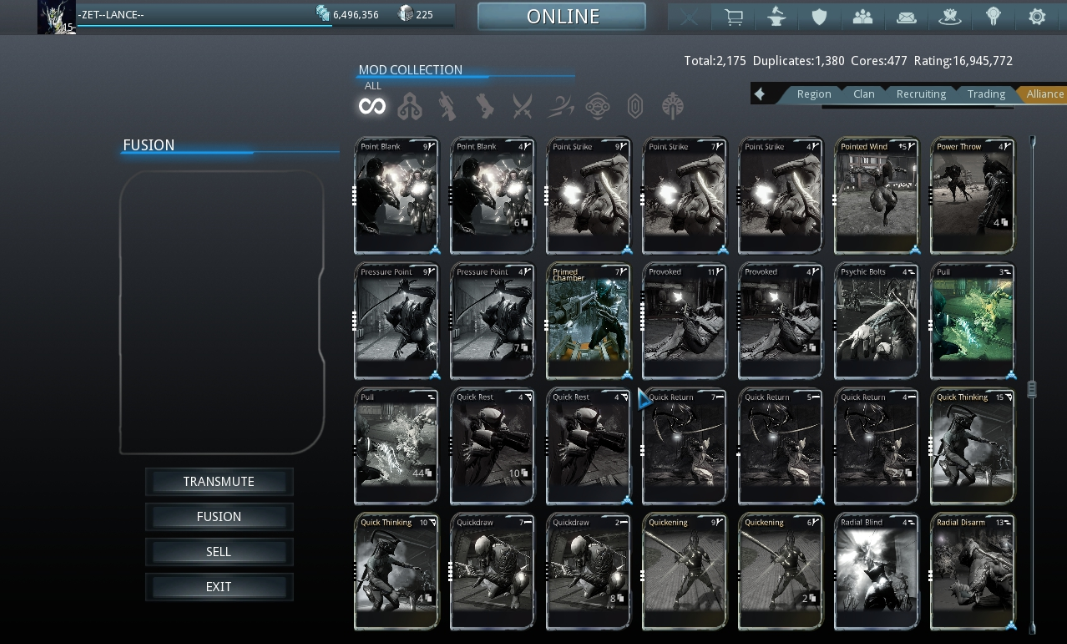
Task: Click the Duplicates:1,380 stat
Action: [x=798, y=61]
